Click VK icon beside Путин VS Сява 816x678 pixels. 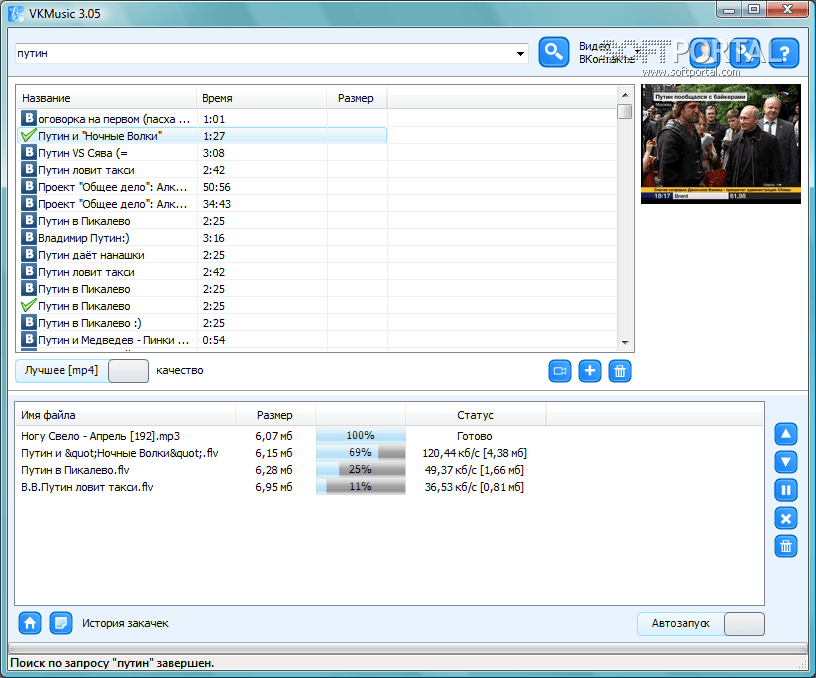coord(29,152)
